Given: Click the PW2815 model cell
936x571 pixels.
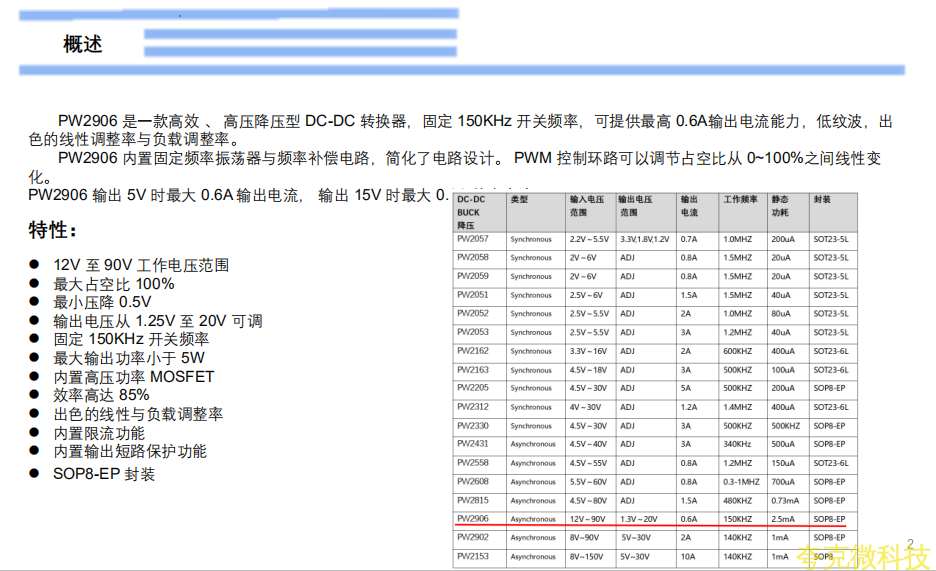Looking at the screenshot, I should point(472,500).
